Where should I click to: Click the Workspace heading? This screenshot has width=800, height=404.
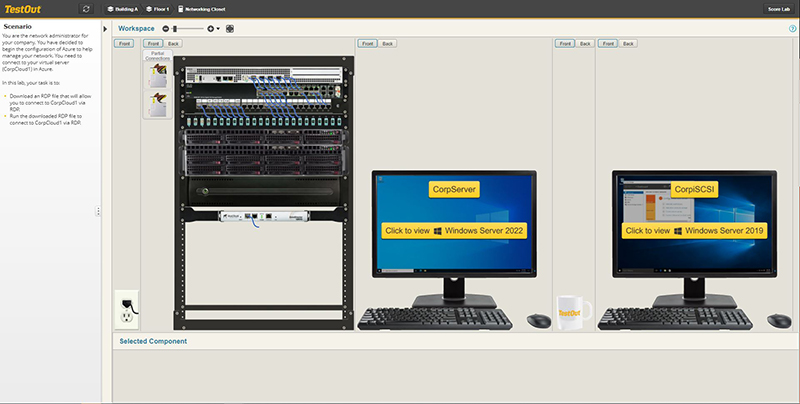point(136,29)
